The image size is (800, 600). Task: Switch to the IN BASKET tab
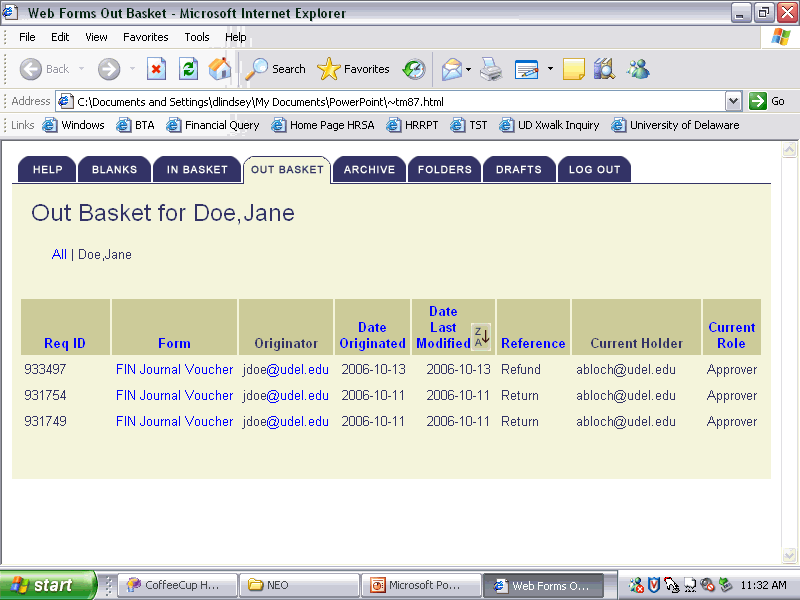[x=197, y=170]
